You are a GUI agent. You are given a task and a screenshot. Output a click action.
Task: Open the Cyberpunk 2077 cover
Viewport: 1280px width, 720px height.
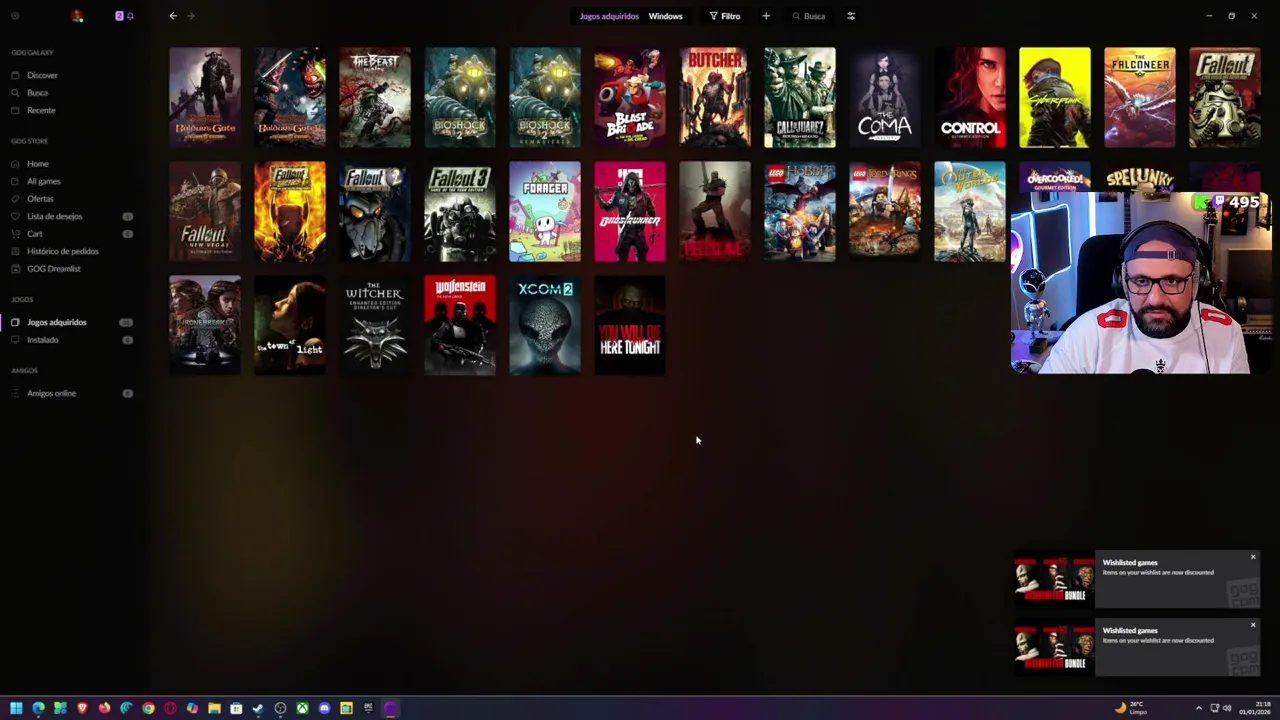1055,97
